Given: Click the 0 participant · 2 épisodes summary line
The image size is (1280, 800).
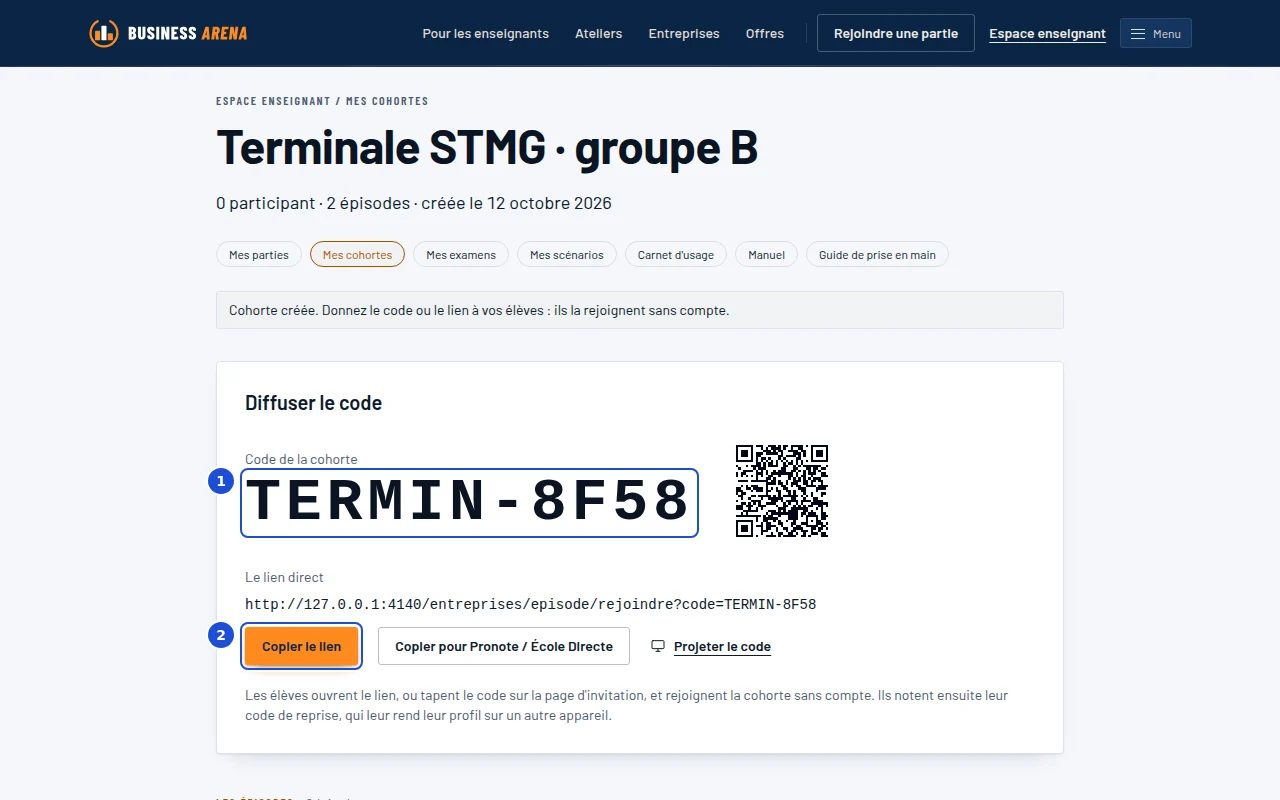Looking at the screenshot, I should tap(414, 203).
